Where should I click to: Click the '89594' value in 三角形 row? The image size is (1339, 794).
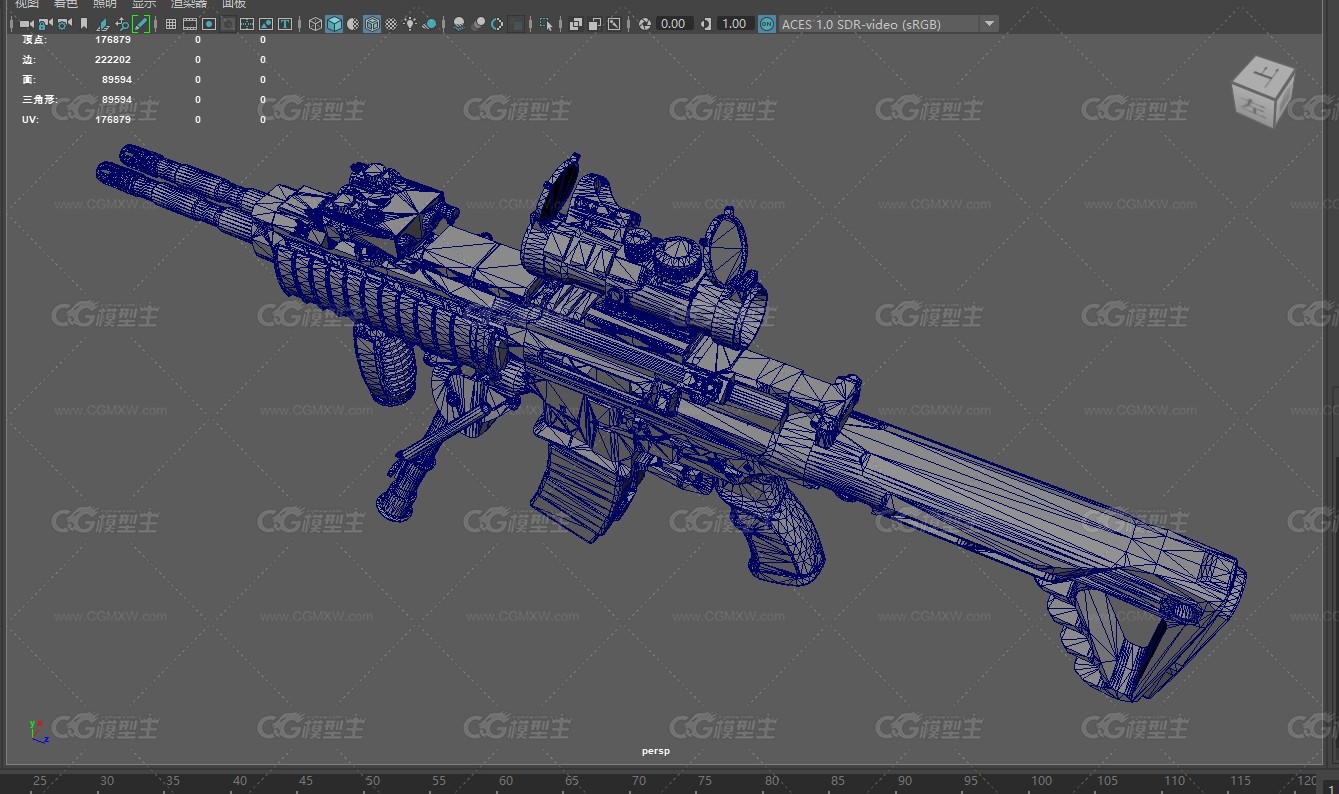coord(116,100)
